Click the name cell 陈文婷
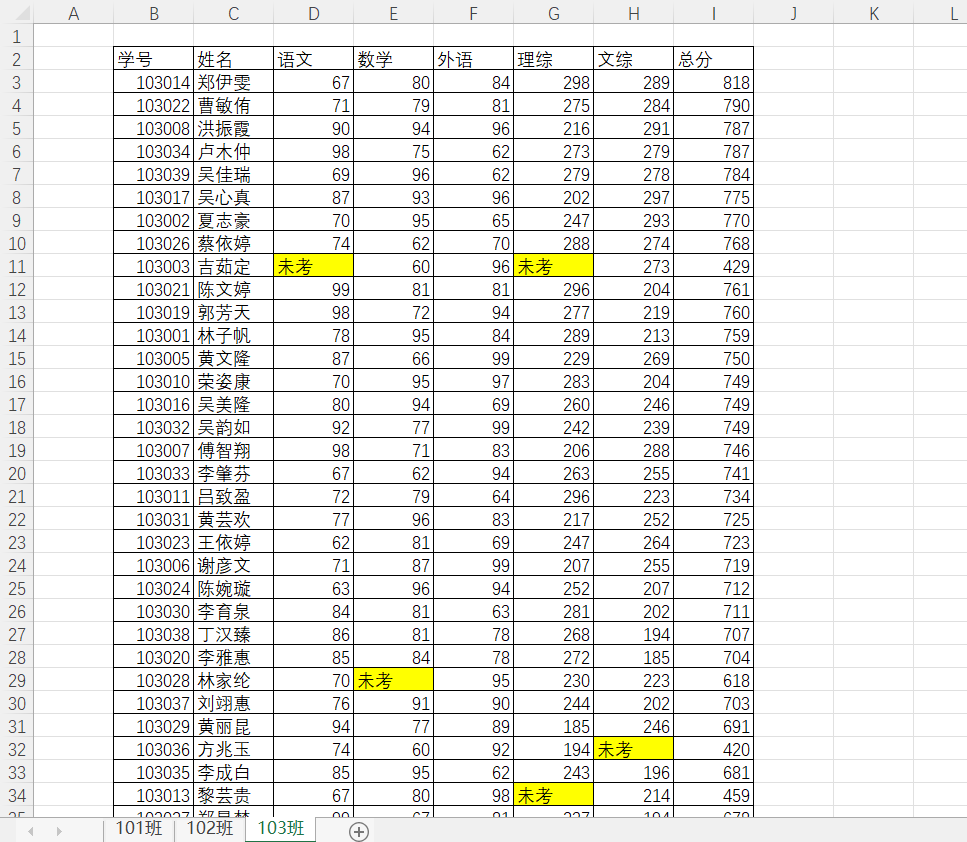 [x=234, y=289]
